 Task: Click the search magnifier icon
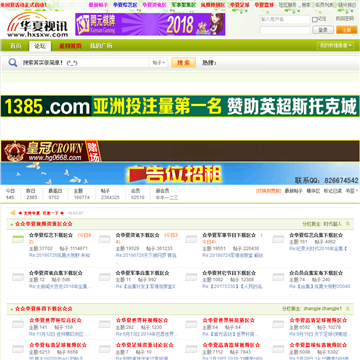point(13,63)
